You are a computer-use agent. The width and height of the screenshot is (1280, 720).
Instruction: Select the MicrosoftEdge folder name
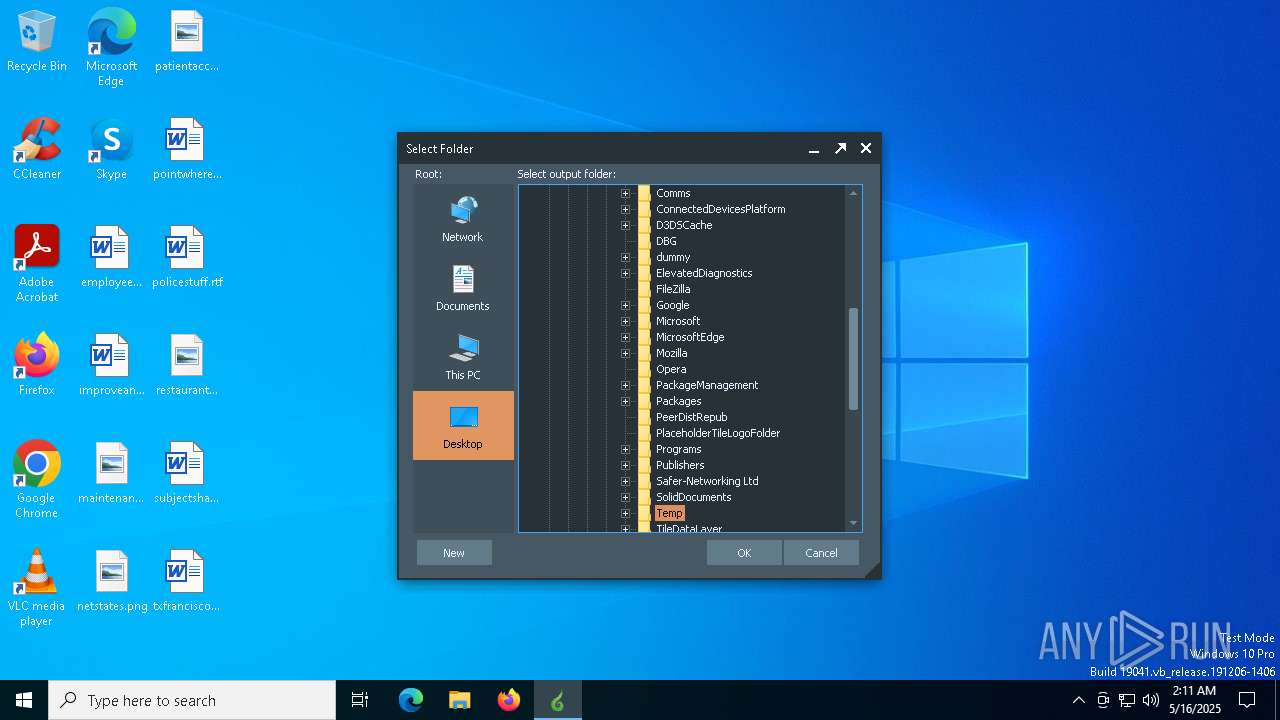coord(690,337)
